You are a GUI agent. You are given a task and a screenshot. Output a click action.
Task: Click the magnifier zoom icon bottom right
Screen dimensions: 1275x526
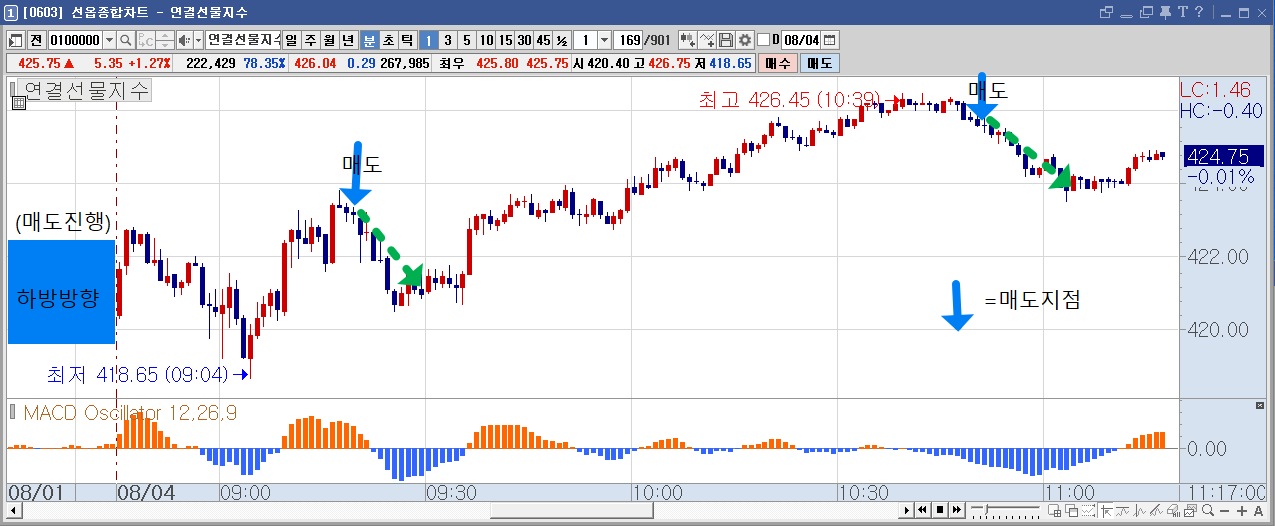1208,510
